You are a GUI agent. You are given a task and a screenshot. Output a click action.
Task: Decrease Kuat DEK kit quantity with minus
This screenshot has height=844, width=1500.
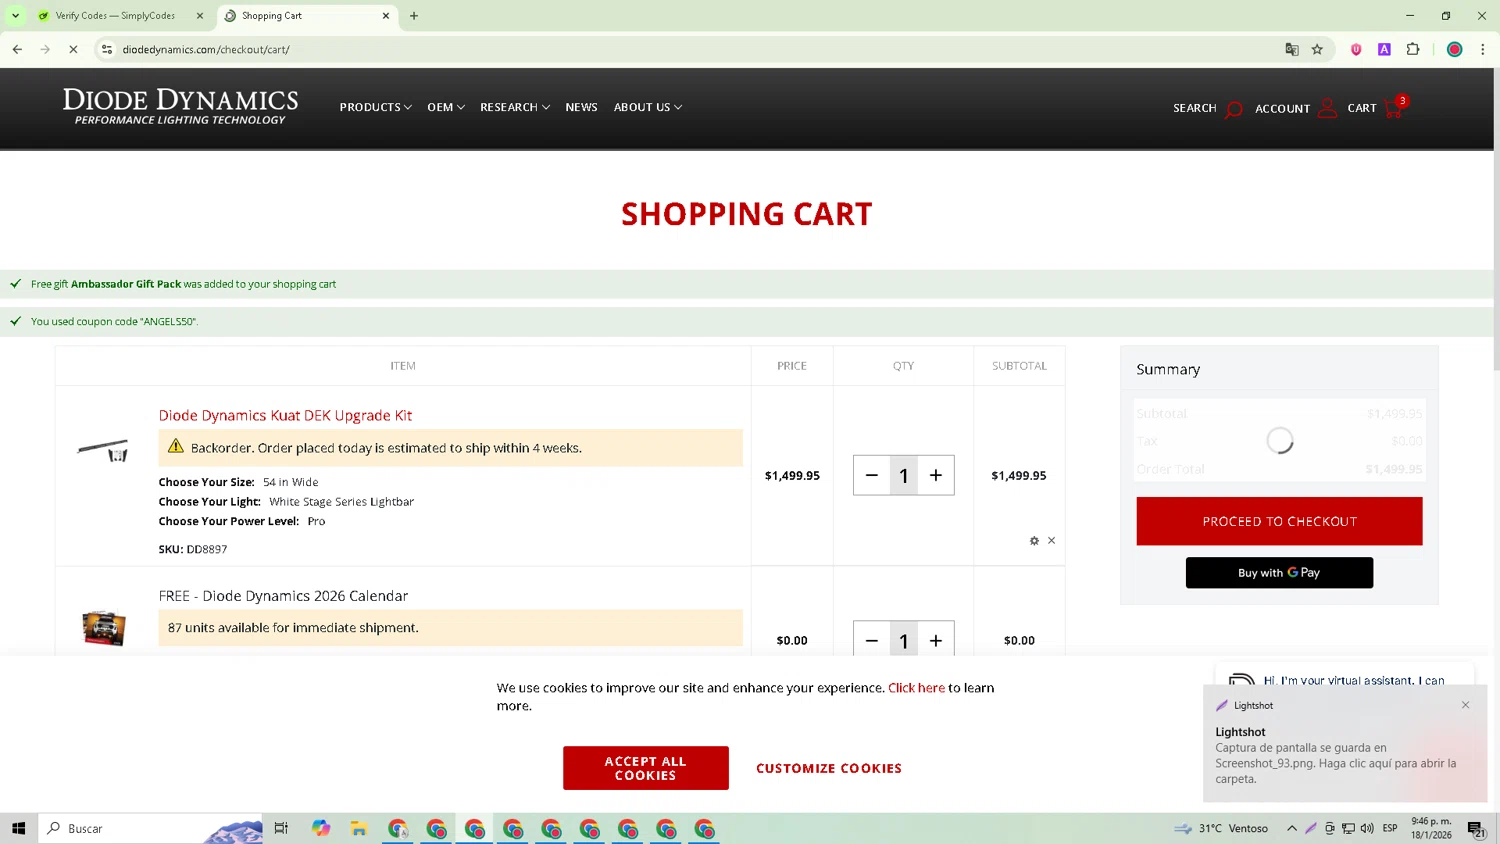[x=871, y=476]
